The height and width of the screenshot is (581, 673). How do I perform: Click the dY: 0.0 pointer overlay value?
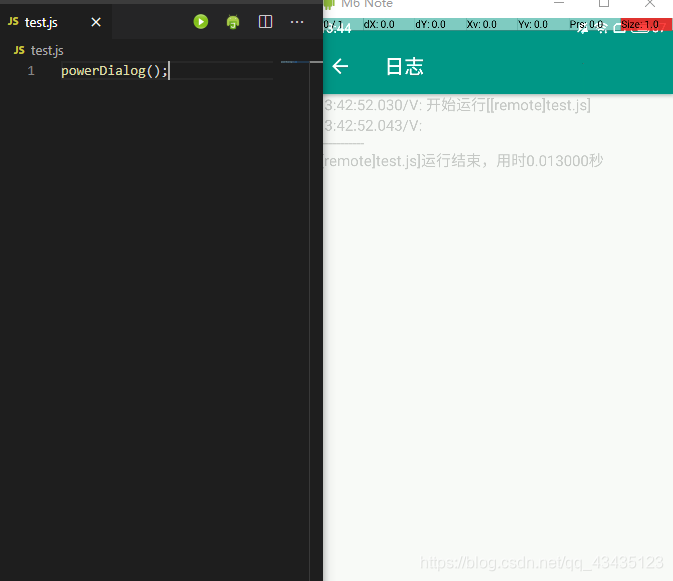(430, 24)
